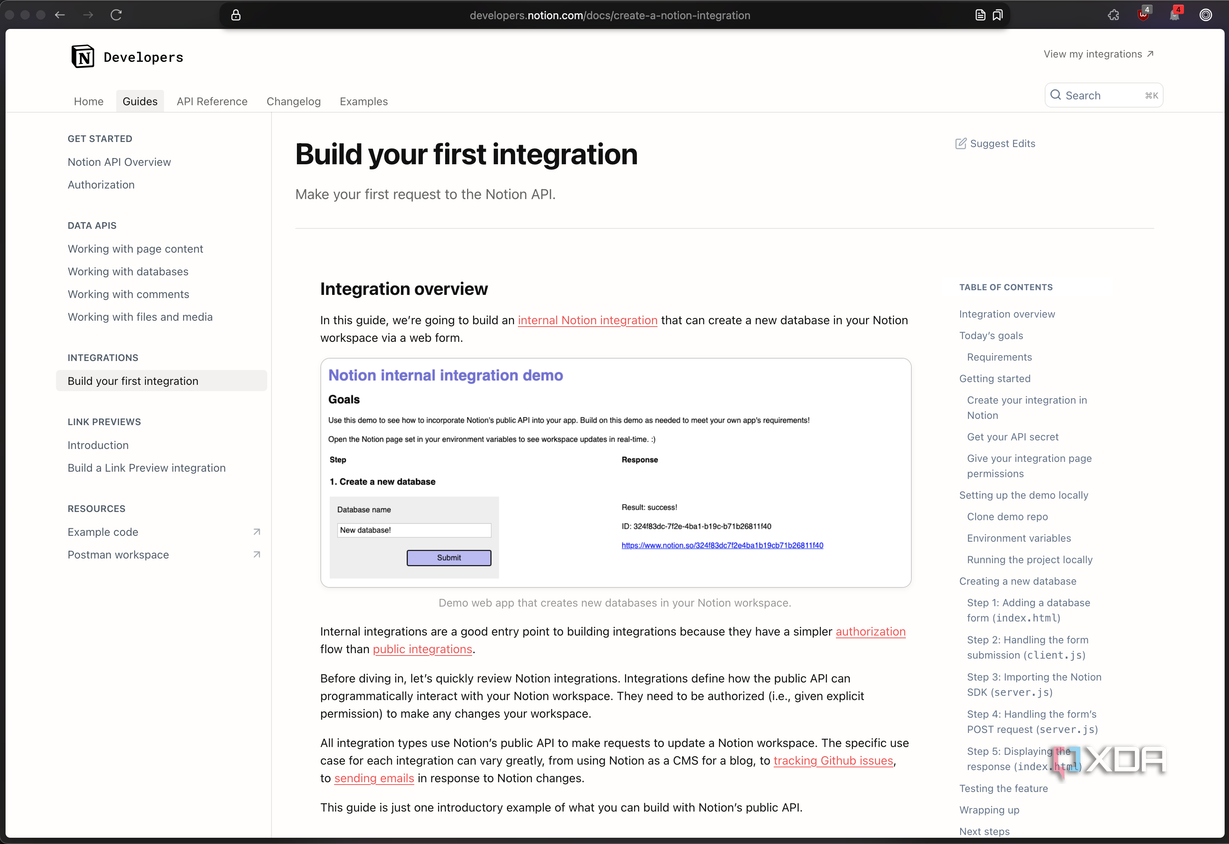Click the notification bell extension icon
1229x844 pixels.
(1175, 14)
